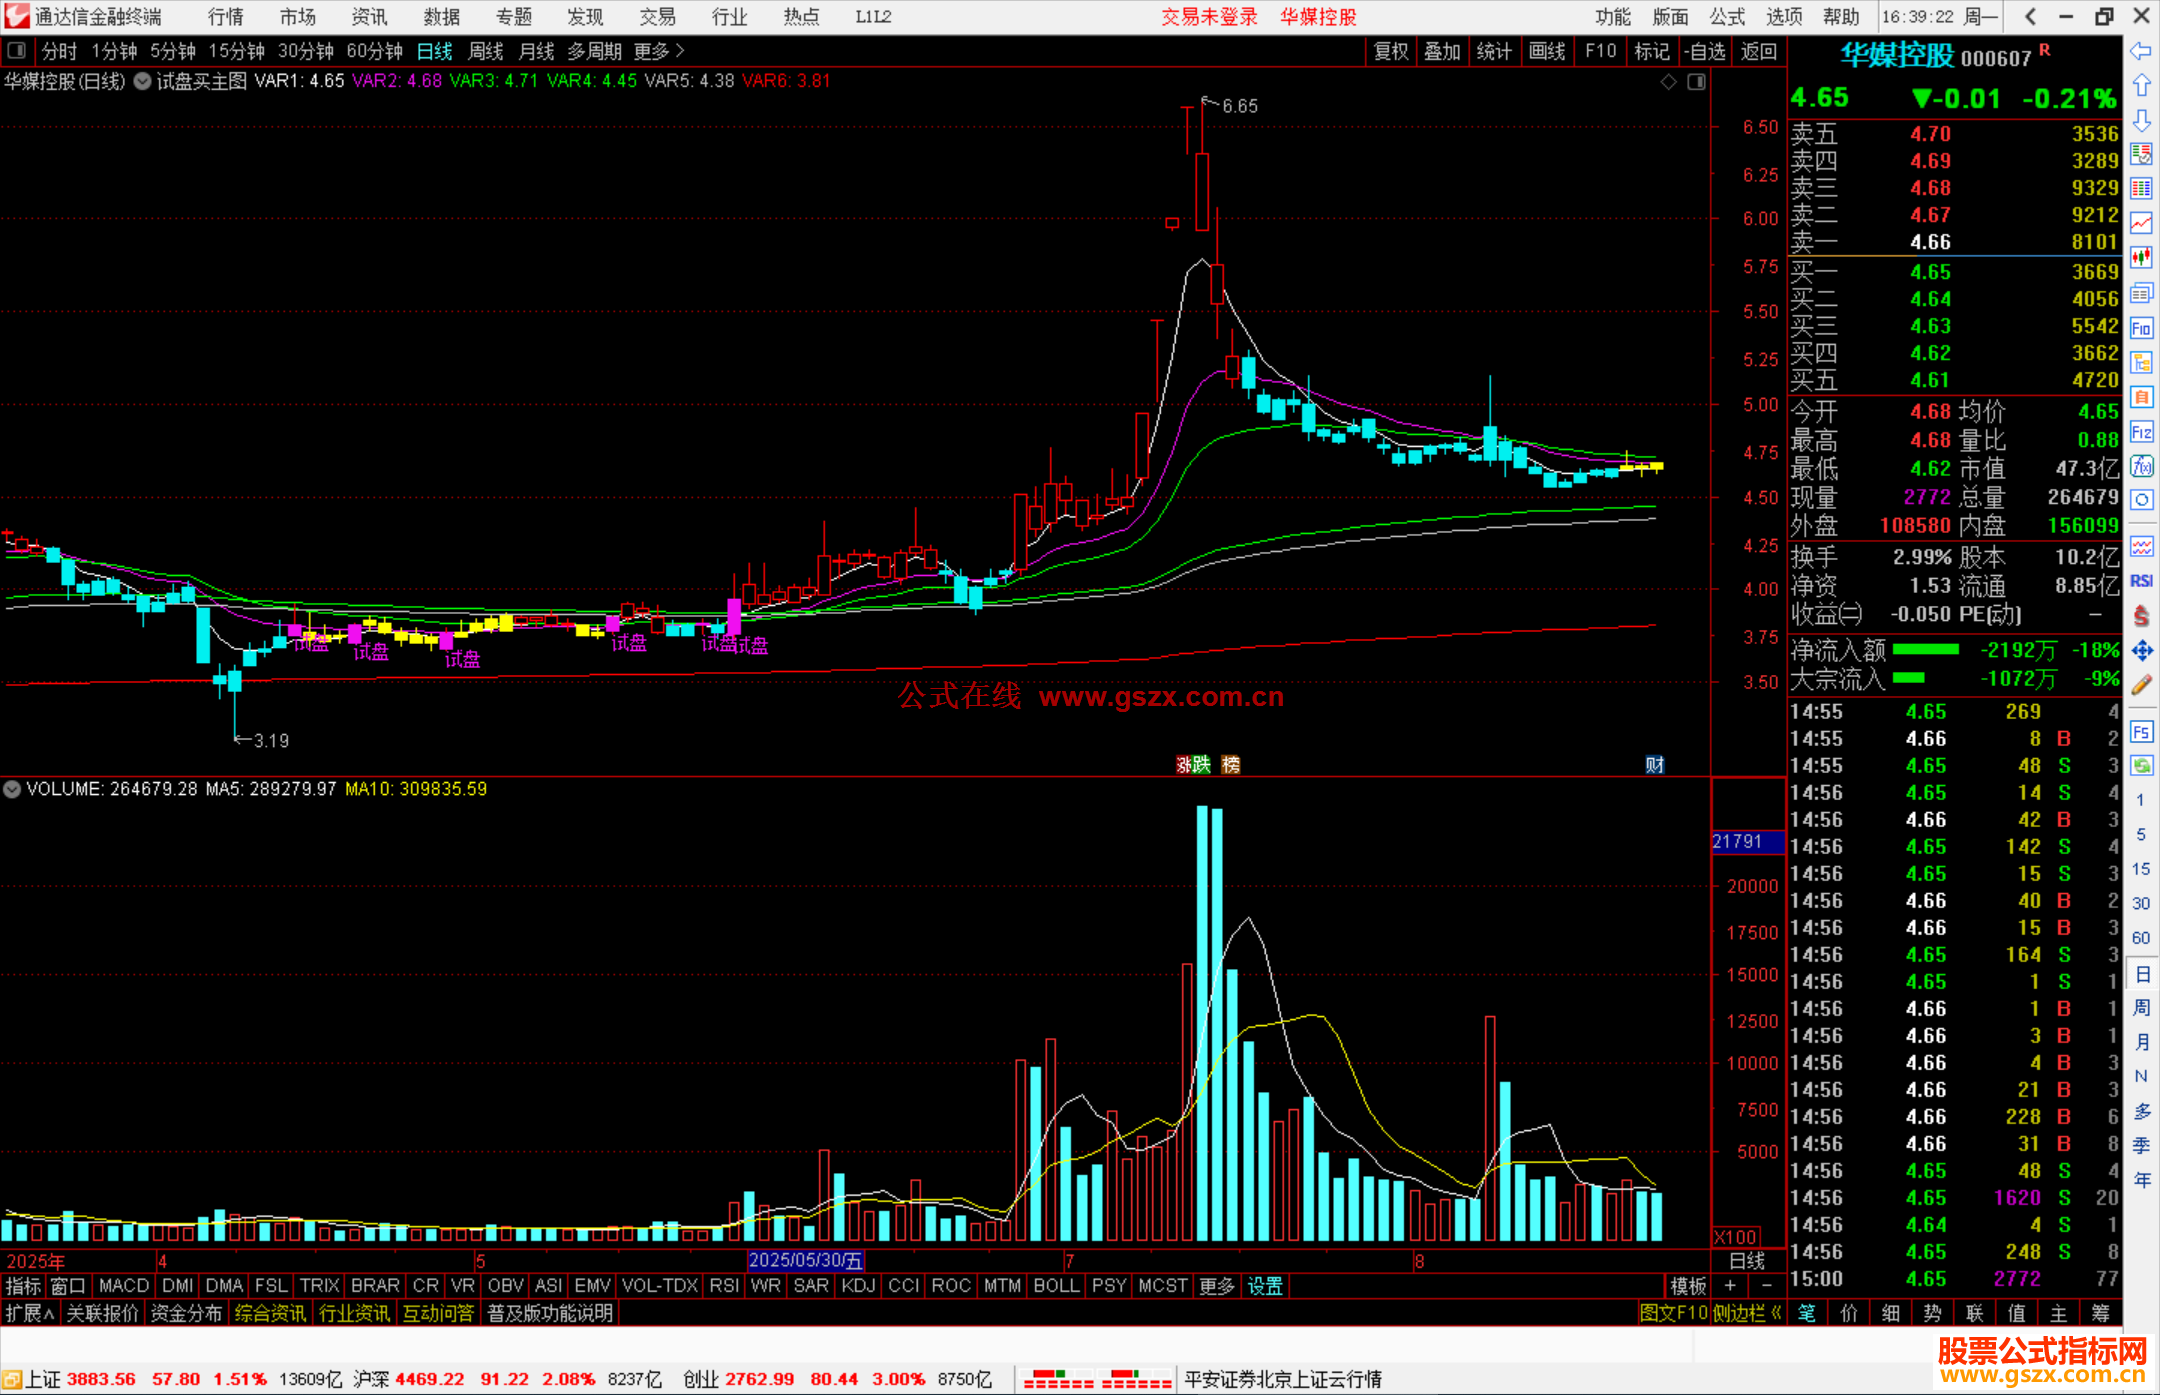The height and width of the screenshot is (1395, 2160).
Task: Select the 30 minute period in sidebar
Action: 2141,904
